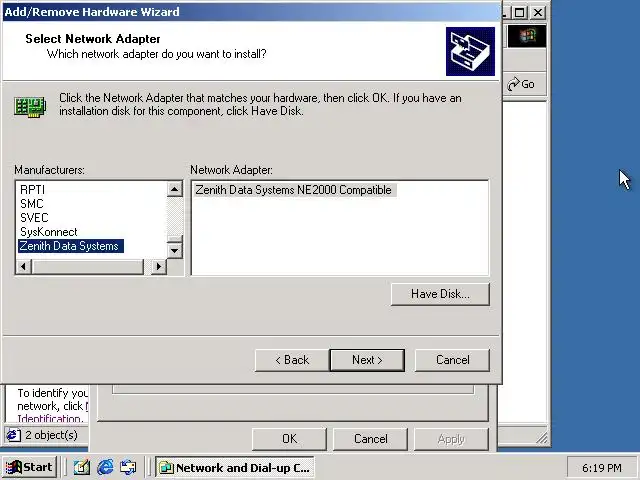Select Zenith Data Systems manufacturer

click(x=71, y=246)
